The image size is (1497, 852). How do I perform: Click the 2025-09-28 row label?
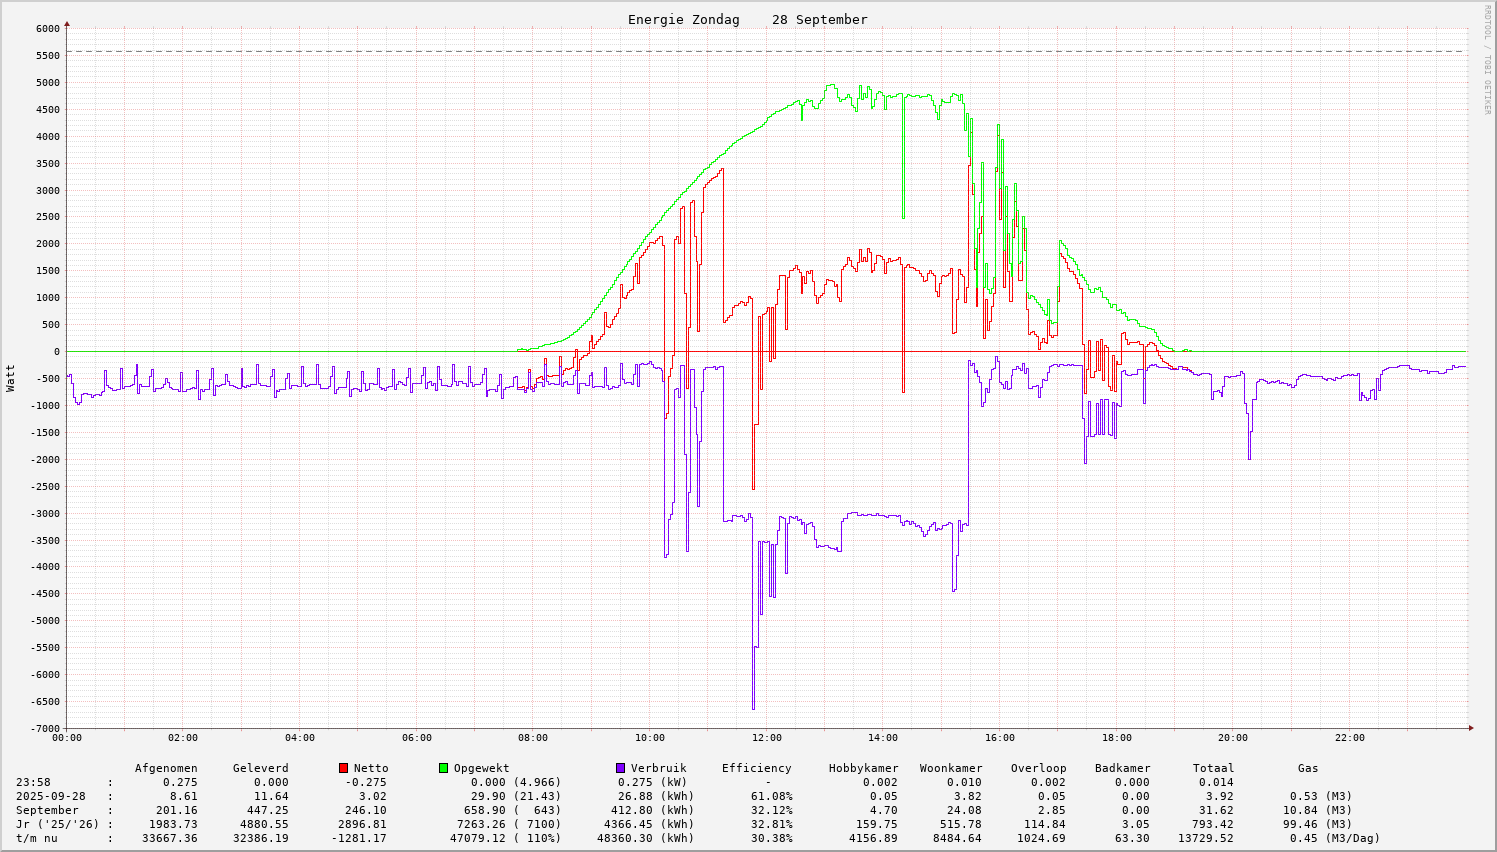pyautogui.click(x=51, y=796)
